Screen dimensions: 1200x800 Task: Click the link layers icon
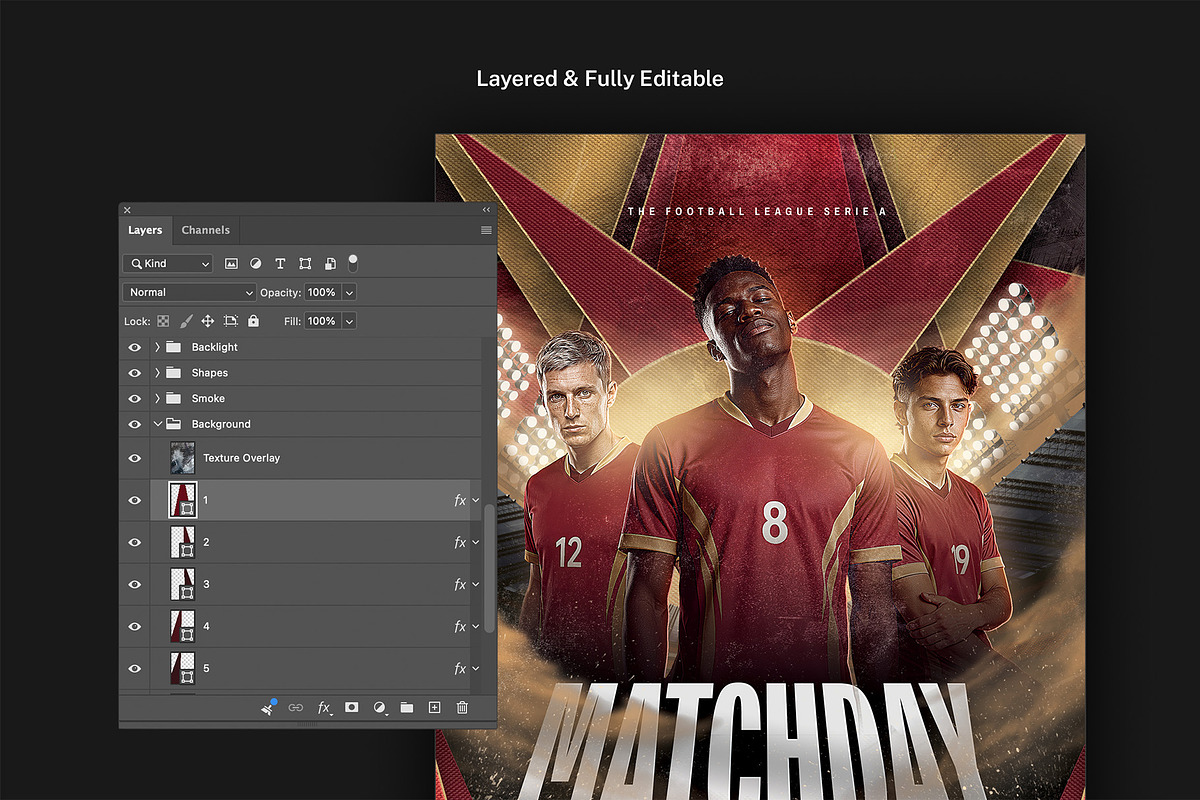pyautogui.click(x=296, y=707)
